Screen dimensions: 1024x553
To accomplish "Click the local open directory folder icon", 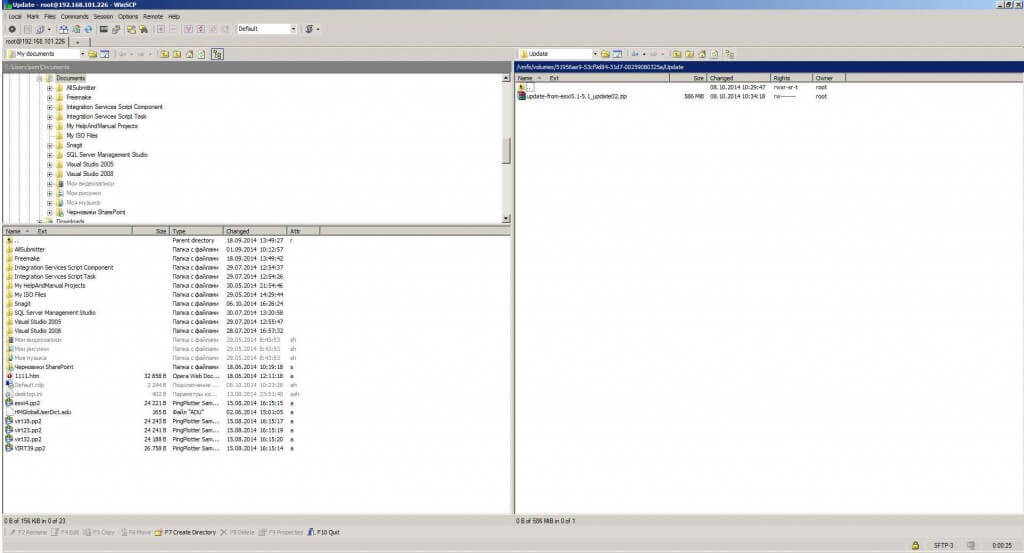I will point(92,54).
